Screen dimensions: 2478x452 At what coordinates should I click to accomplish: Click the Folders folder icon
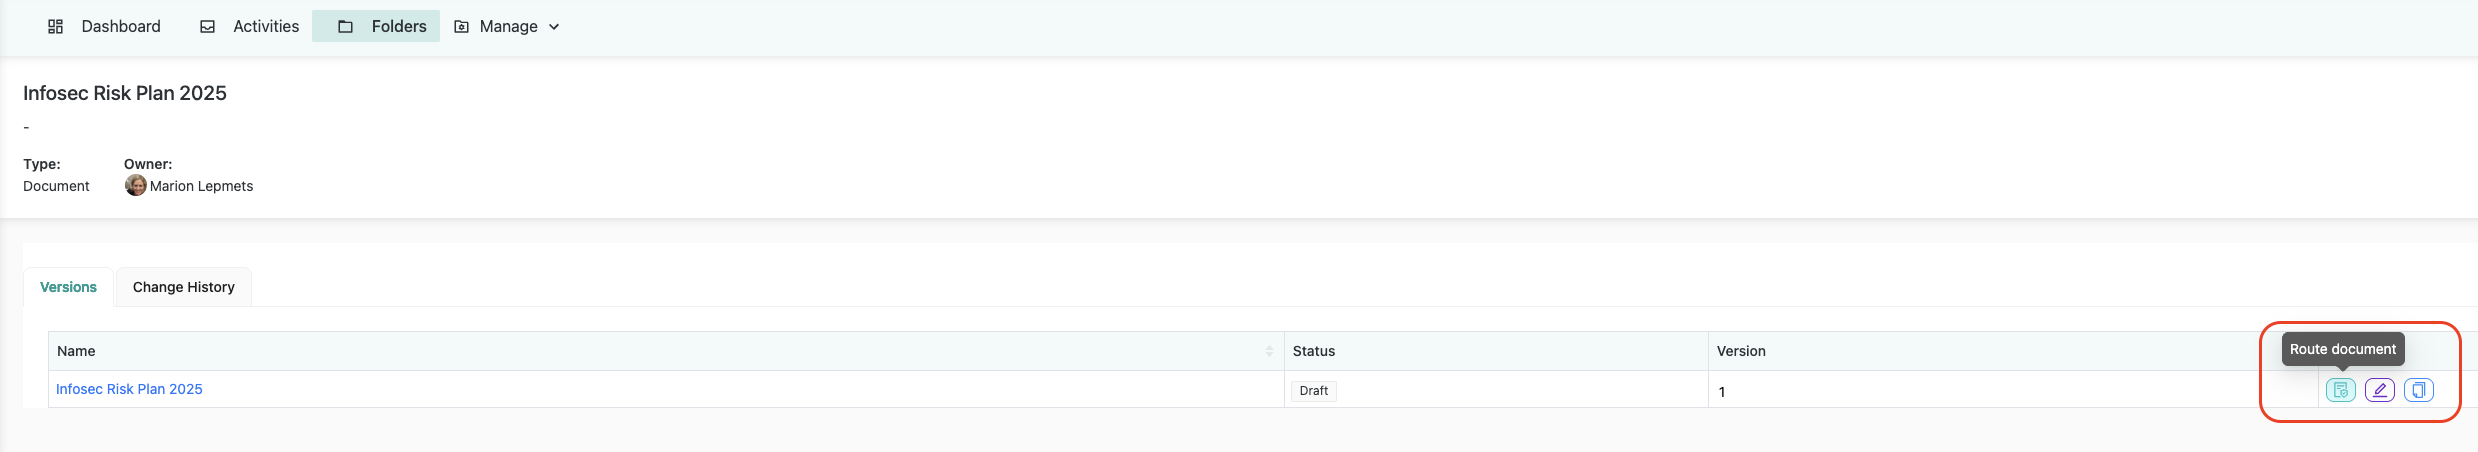point(345,27)
